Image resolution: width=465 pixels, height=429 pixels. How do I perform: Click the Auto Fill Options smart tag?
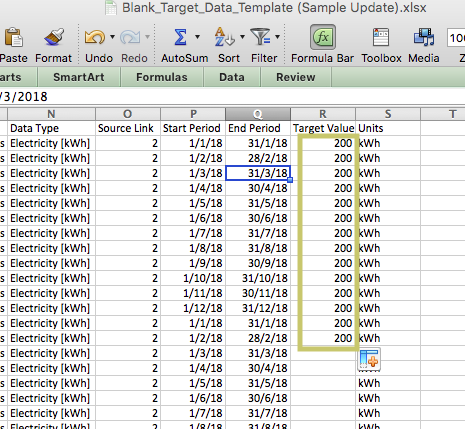369,359
